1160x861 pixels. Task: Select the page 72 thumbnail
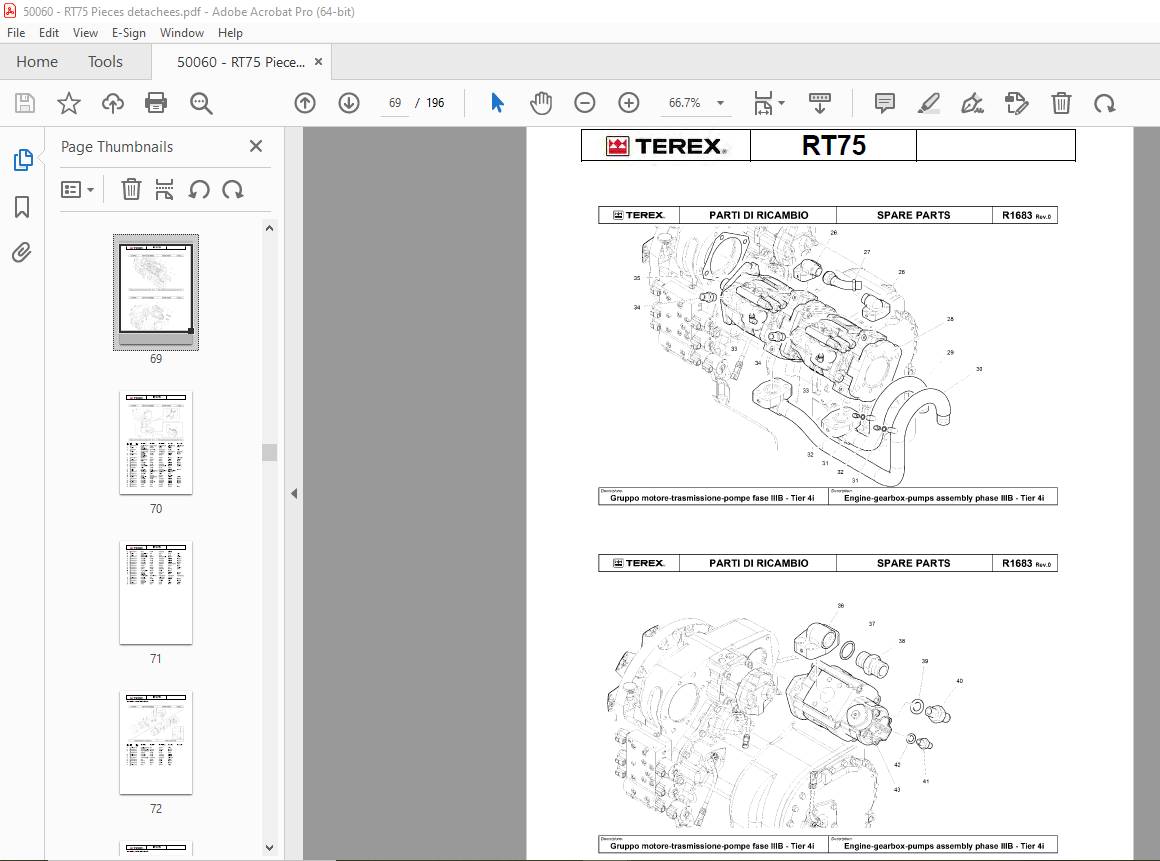(156, 743)
